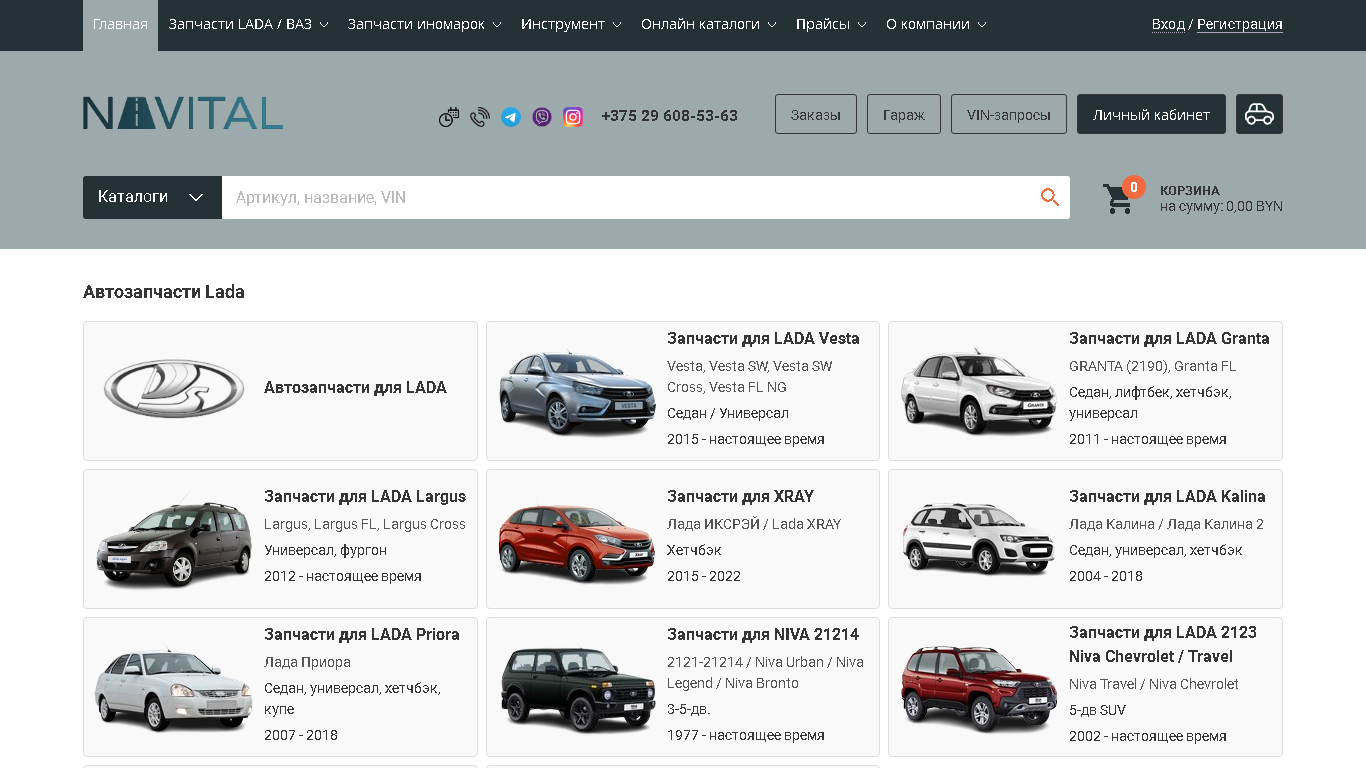
Task: Open Запчасти для LADA Priora title
Action: click(362, 634)
